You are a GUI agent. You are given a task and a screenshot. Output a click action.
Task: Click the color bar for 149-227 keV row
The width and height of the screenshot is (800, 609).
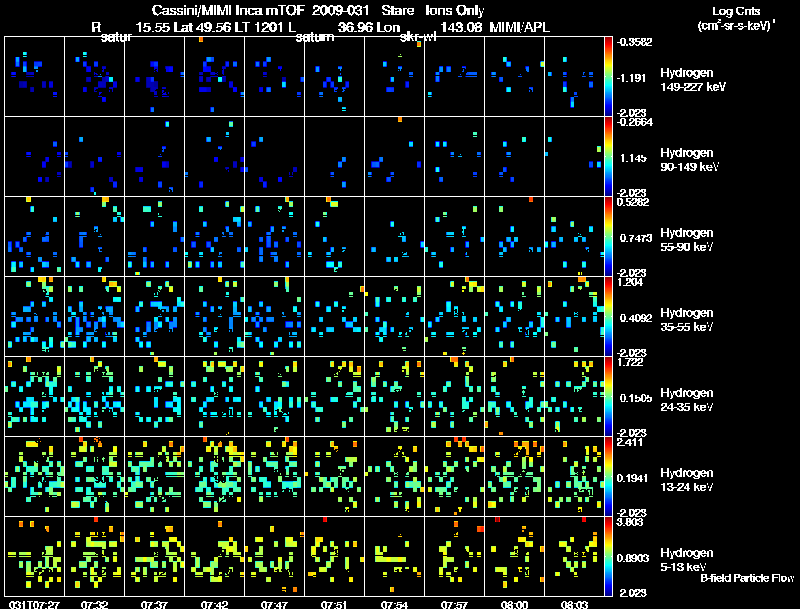tap(608, 77)
